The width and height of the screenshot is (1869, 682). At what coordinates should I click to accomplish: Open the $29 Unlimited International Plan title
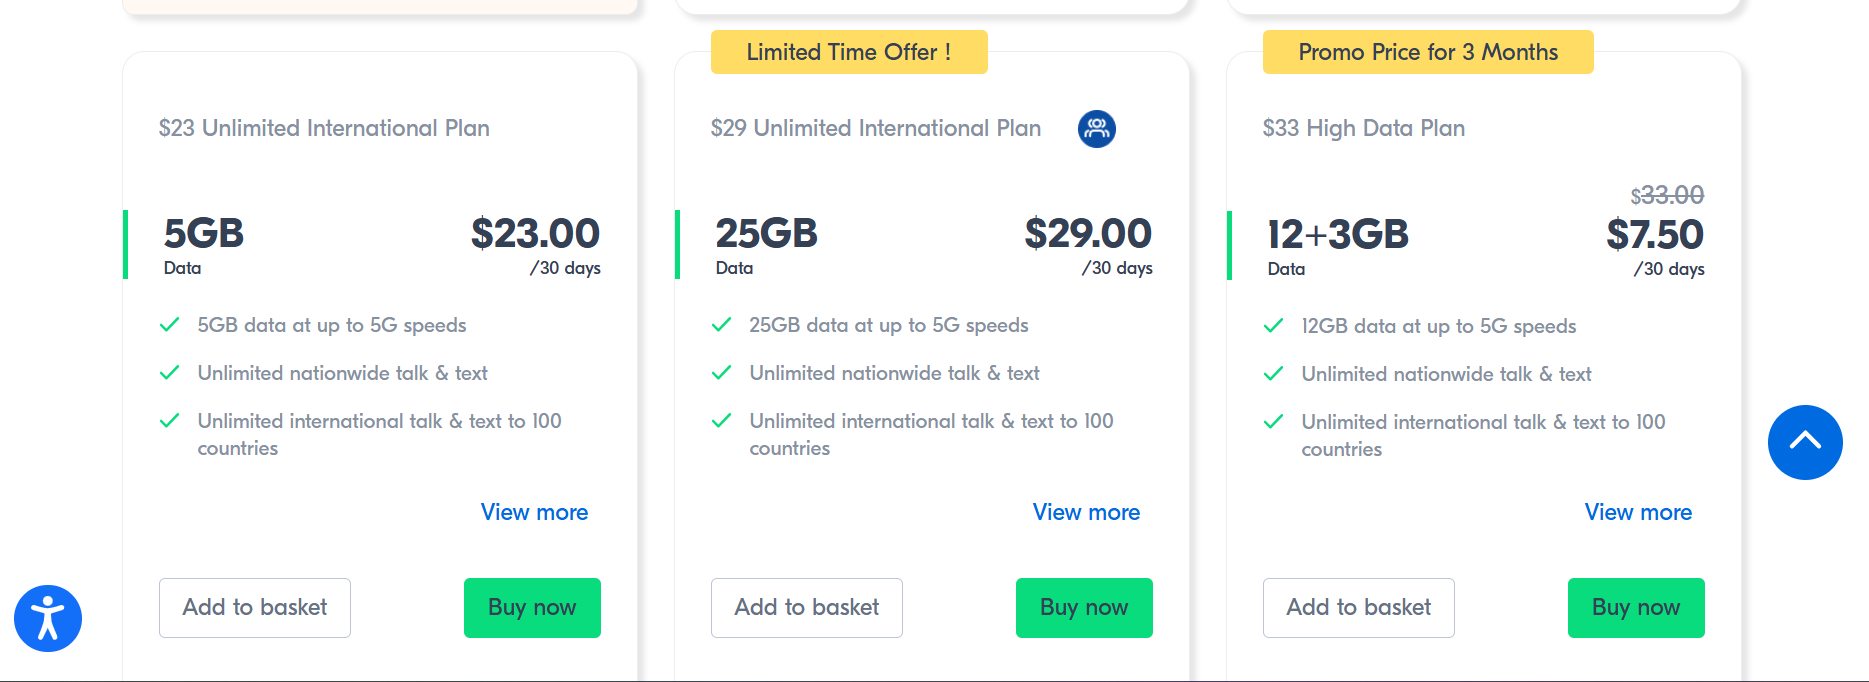tap(876, 128)
